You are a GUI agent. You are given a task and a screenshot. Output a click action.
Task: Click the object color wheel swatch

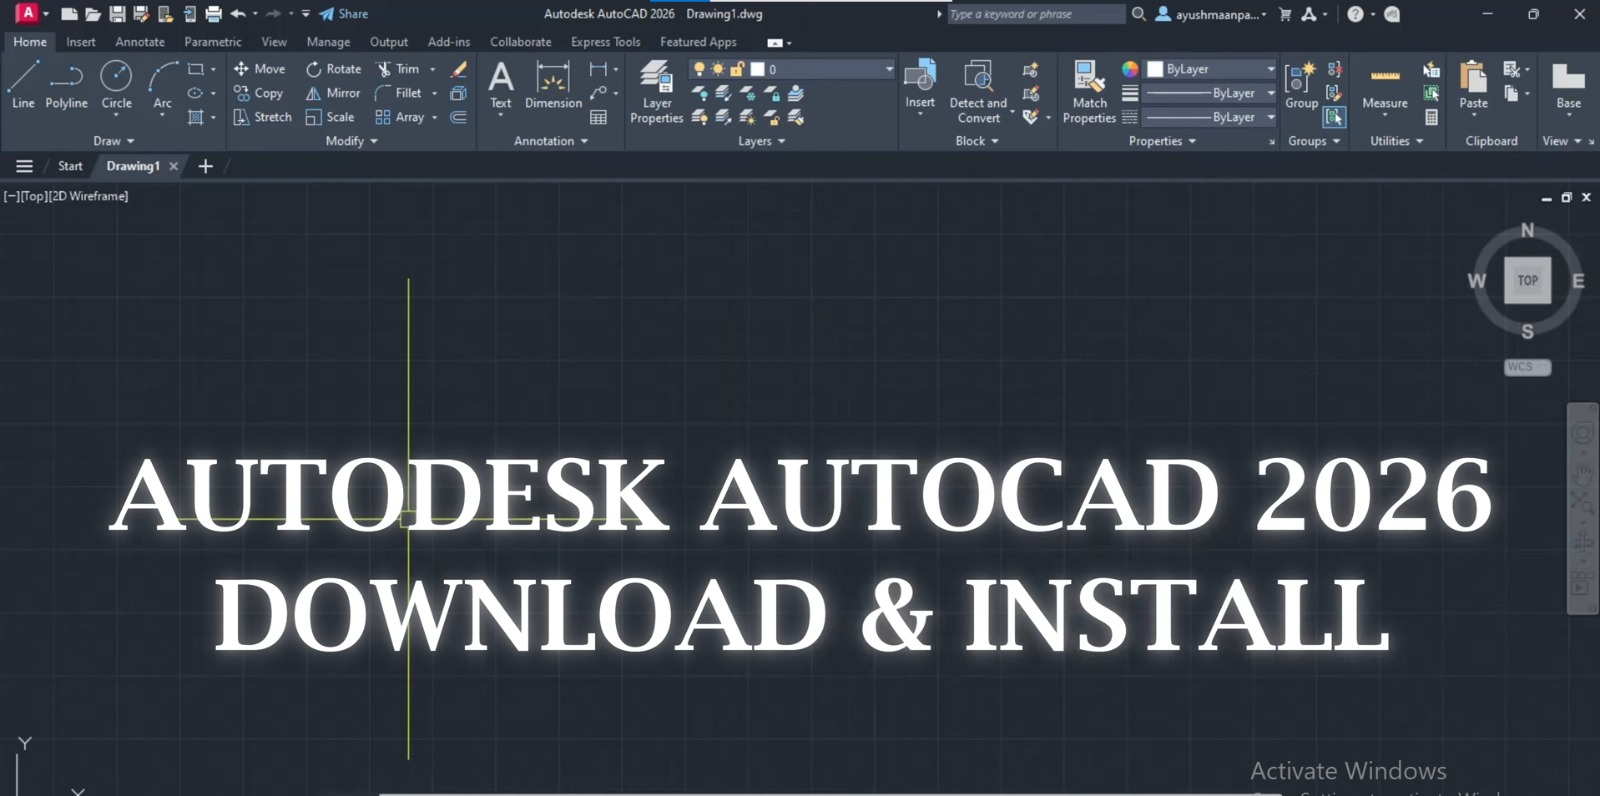1130,69
